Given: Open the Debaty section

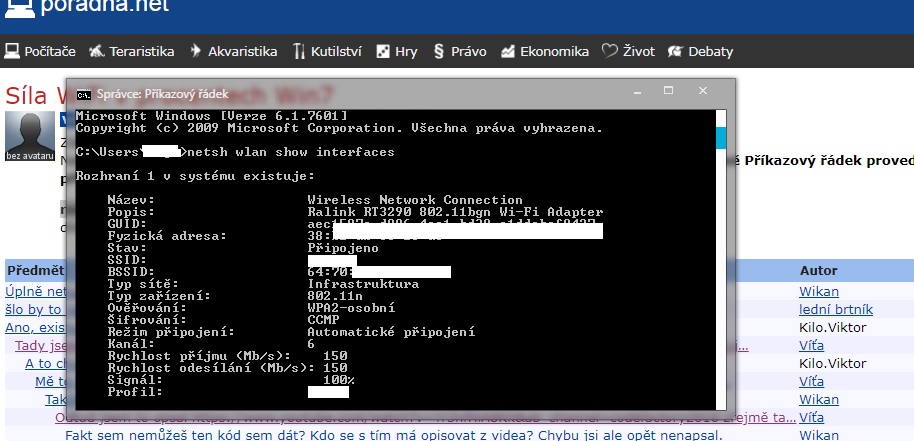Looking at the screenshot, I should pos(701,51).
